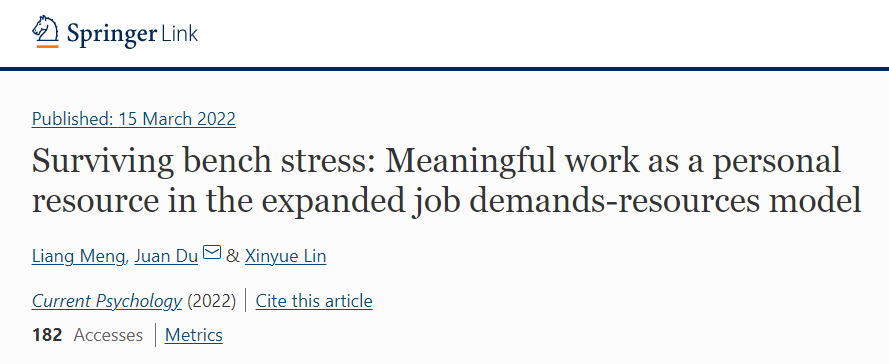The width and height of the screenshot is (889, 364).
Task: Click the word Link in the Springer Link logo
Action: (x=179, y=33)
